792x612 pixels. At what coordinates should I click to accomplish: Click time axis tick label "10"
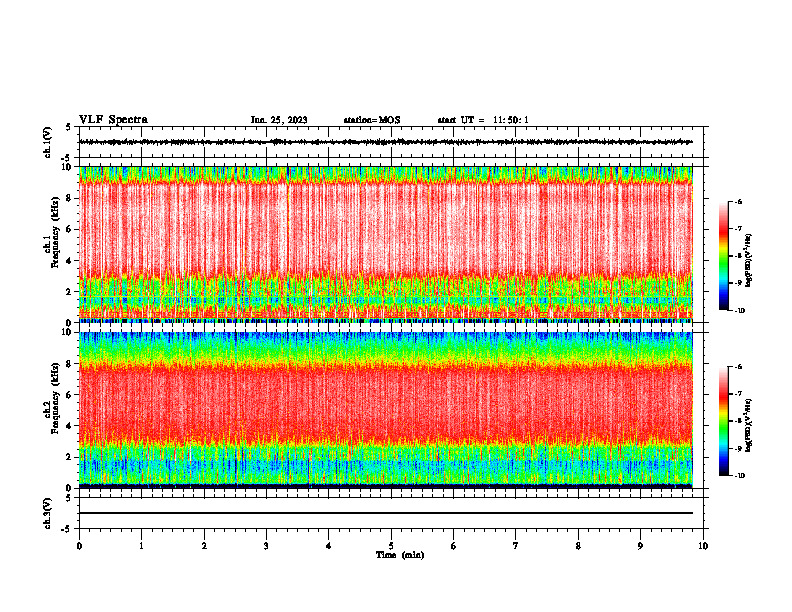[703, 546]
